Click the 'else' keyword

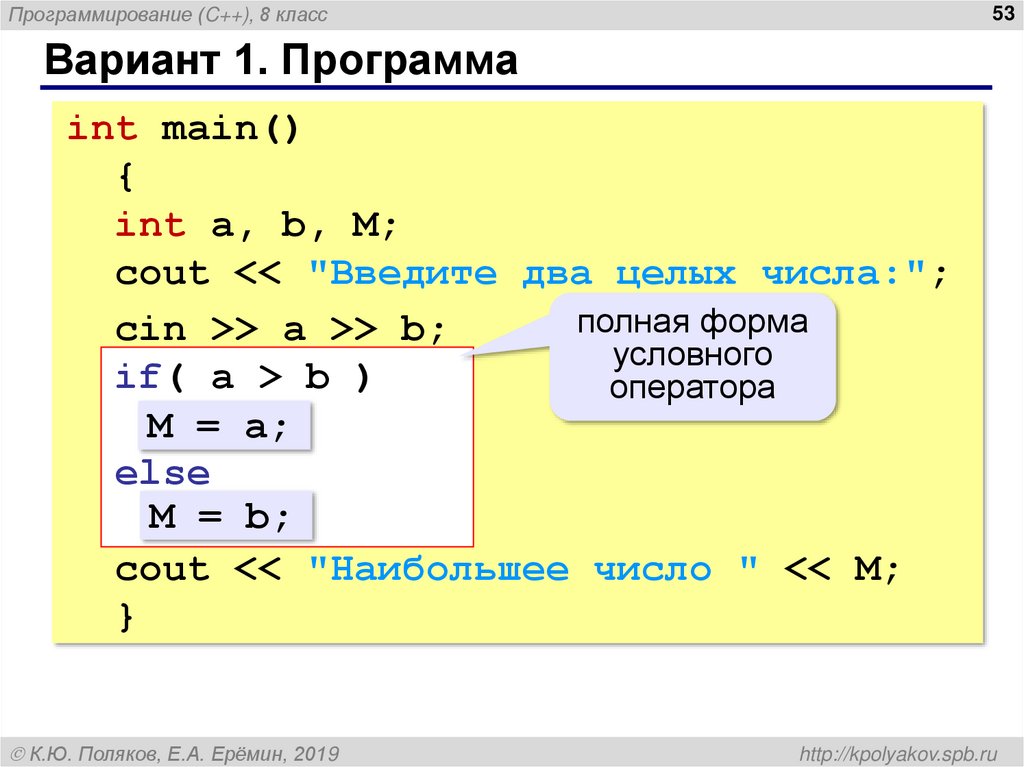[162, 473]
